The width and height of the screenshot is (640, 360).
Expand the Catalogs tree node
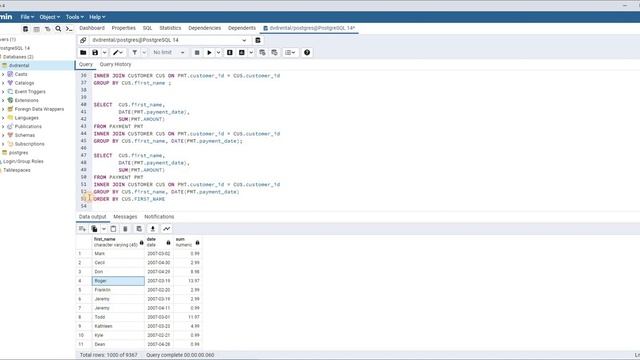3,83
